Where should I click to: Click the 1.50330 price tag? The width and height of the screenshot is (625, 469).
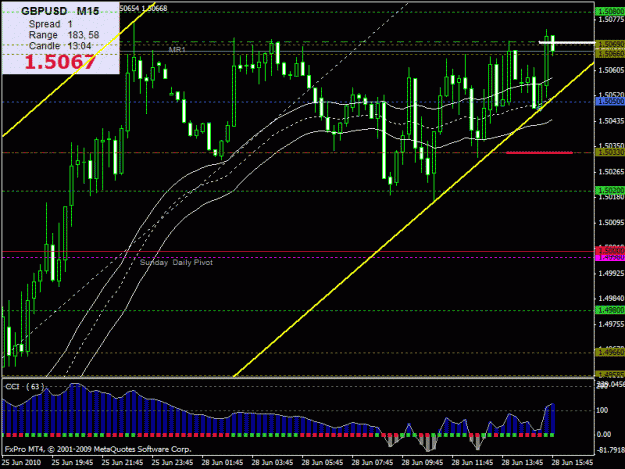pos(610,153)
